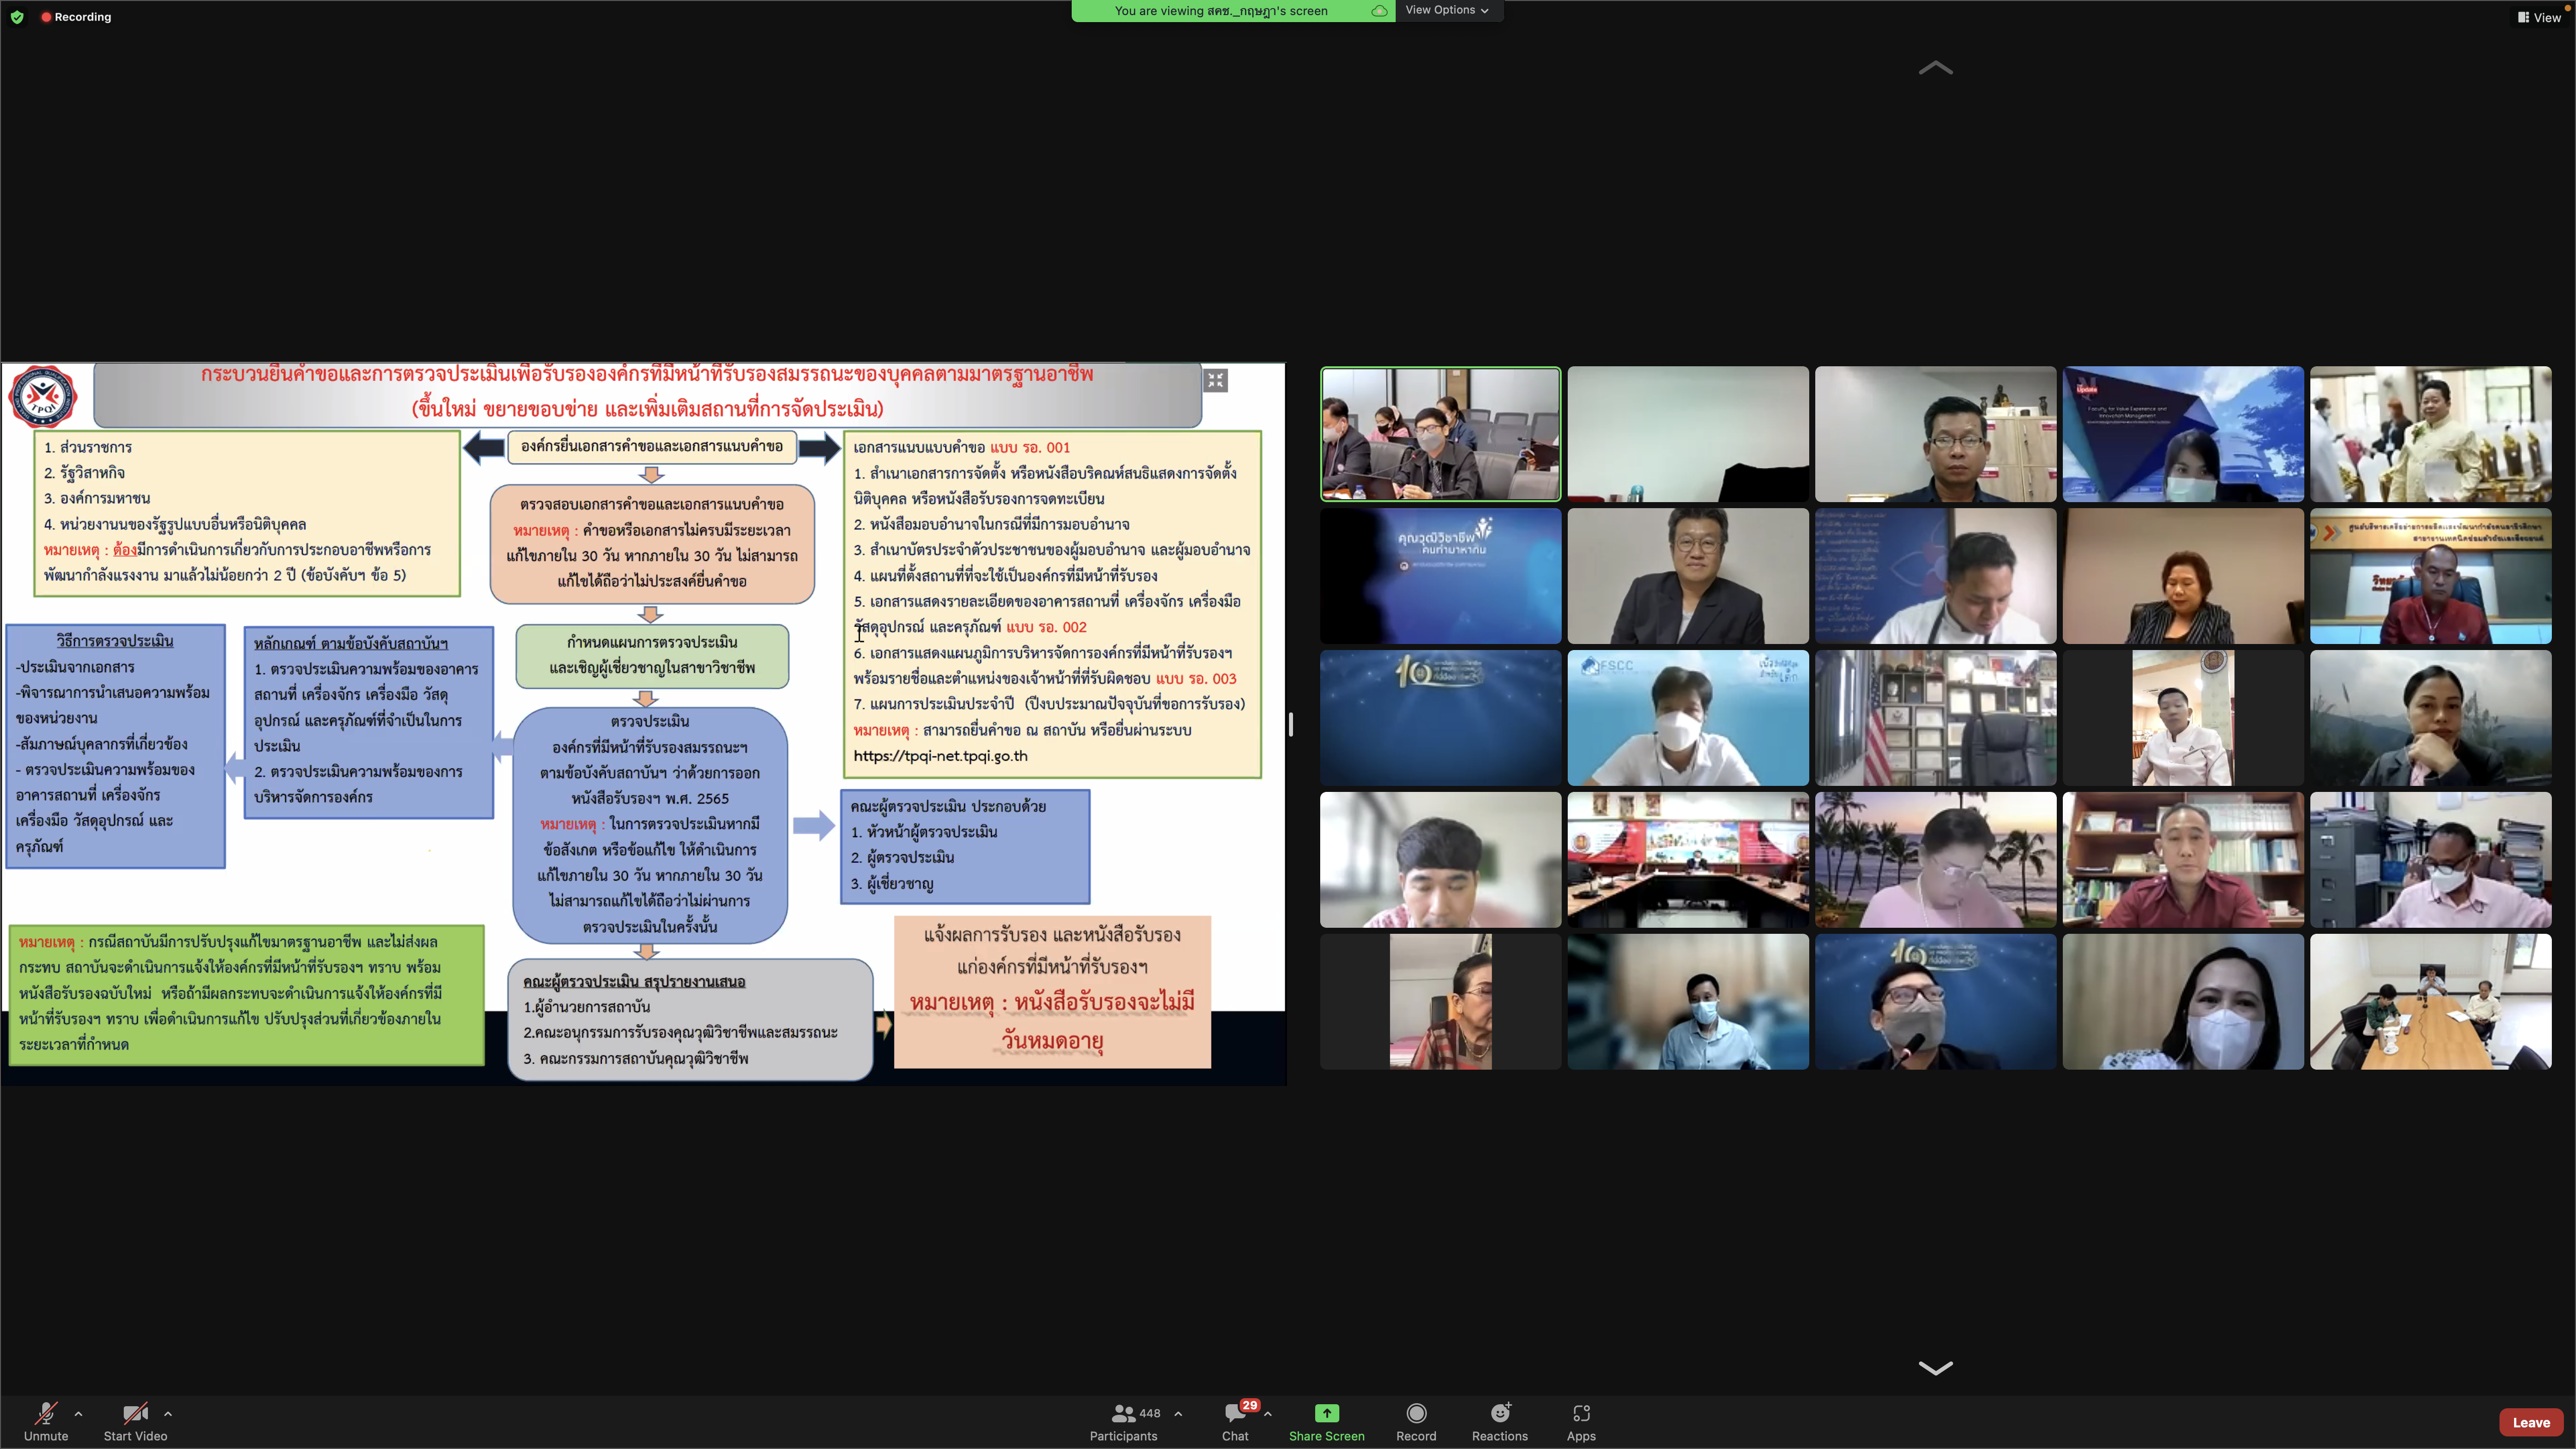Viewport: 2576px width, 1449px height.
Task: Open the Apps panel
Action: coord(1581,1421)
